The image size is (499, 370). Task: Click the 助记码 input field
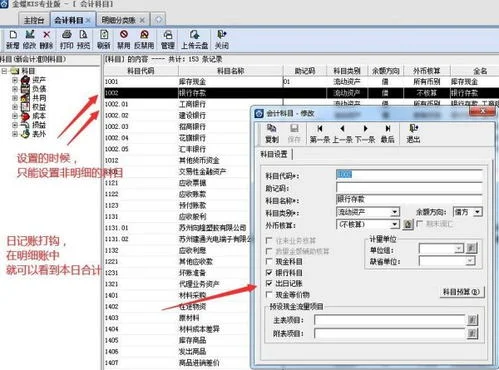pos(409,187)
